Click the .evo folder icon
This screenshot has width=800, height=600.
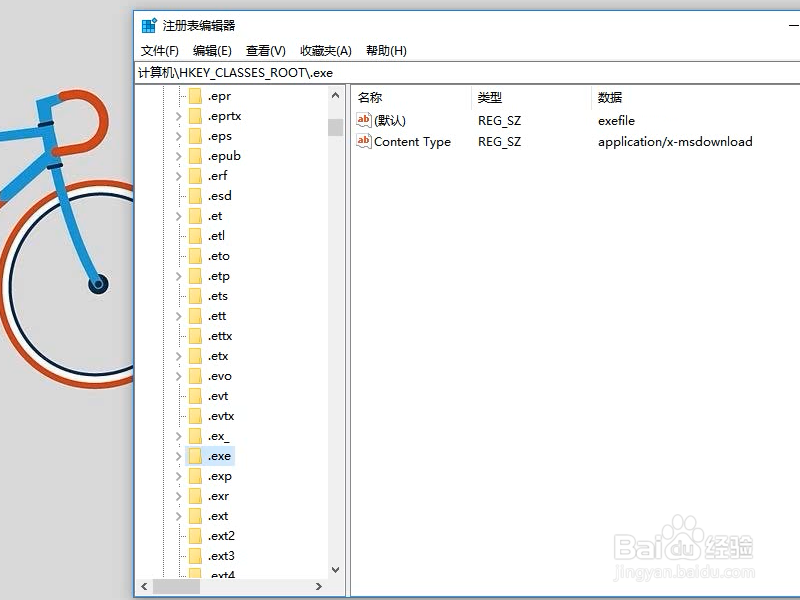tap(195, 376)
